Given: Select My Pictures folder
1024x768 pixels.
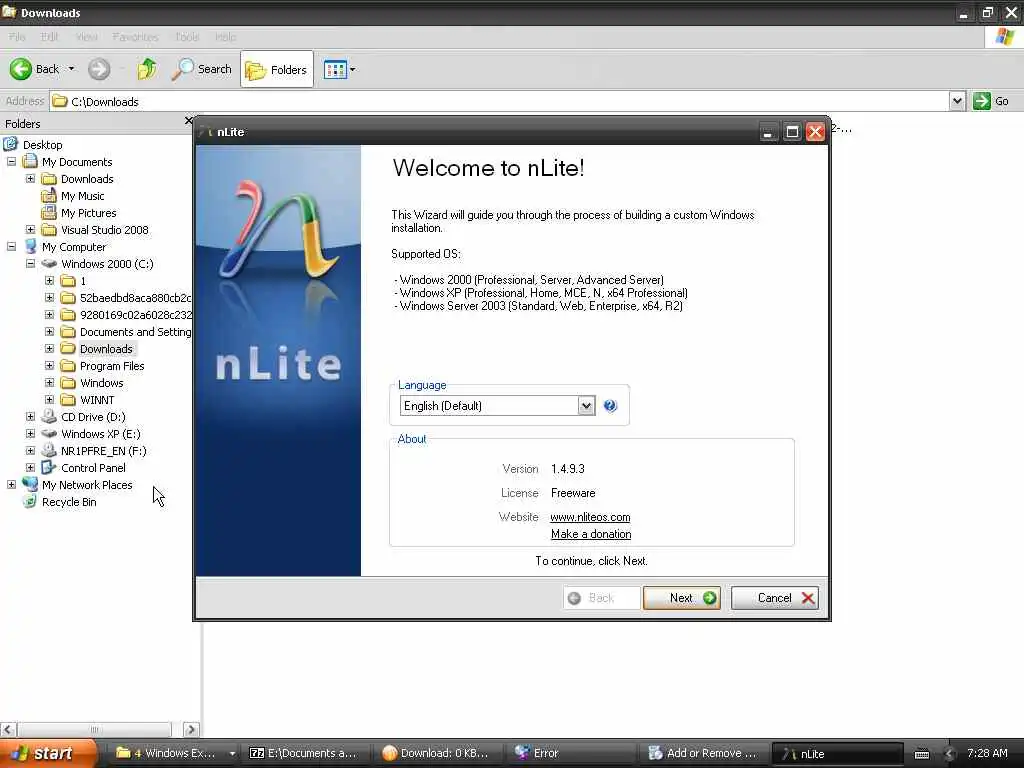Looking at the screenshot, I should (88, 212).
